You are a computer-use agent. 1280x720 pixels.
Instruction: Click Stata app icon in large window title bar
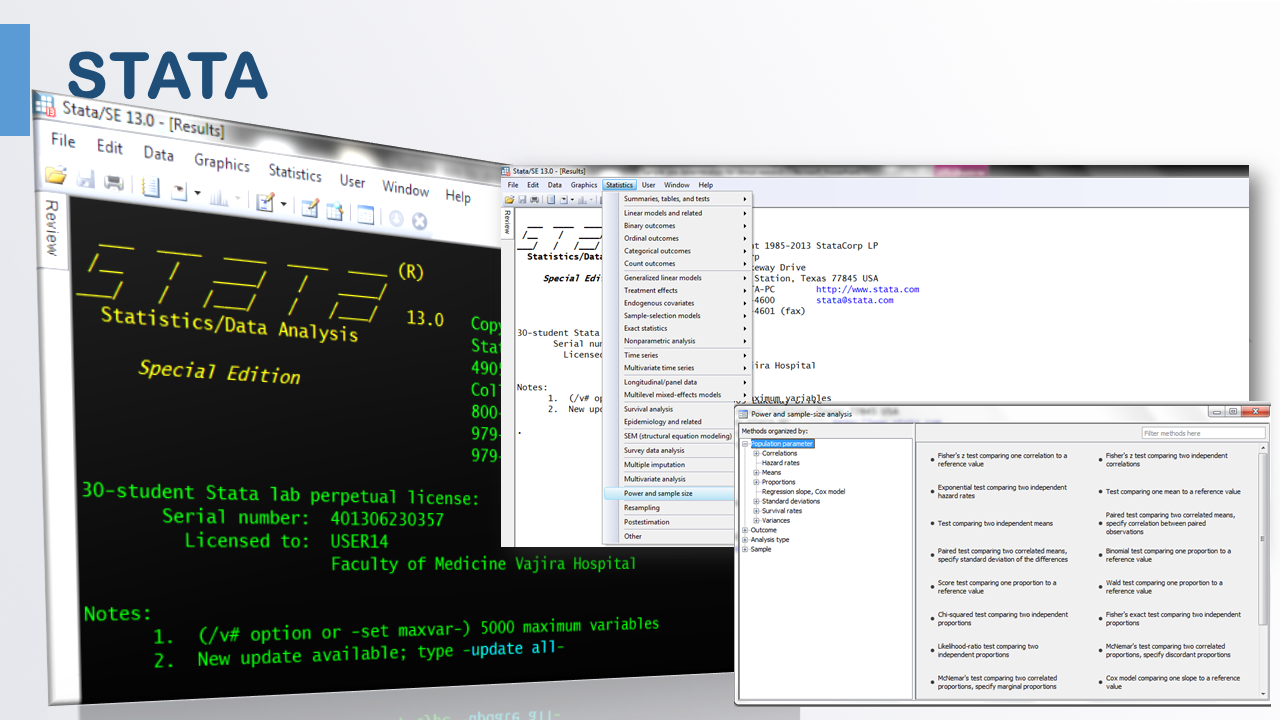coord(45,107)
